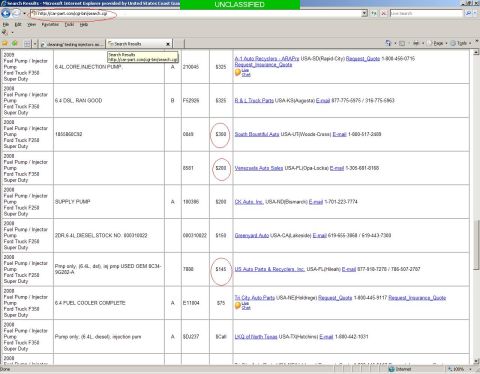Open Tri City Auto Parts link
The height and width of the screenshot is (374, 480).
255,297
